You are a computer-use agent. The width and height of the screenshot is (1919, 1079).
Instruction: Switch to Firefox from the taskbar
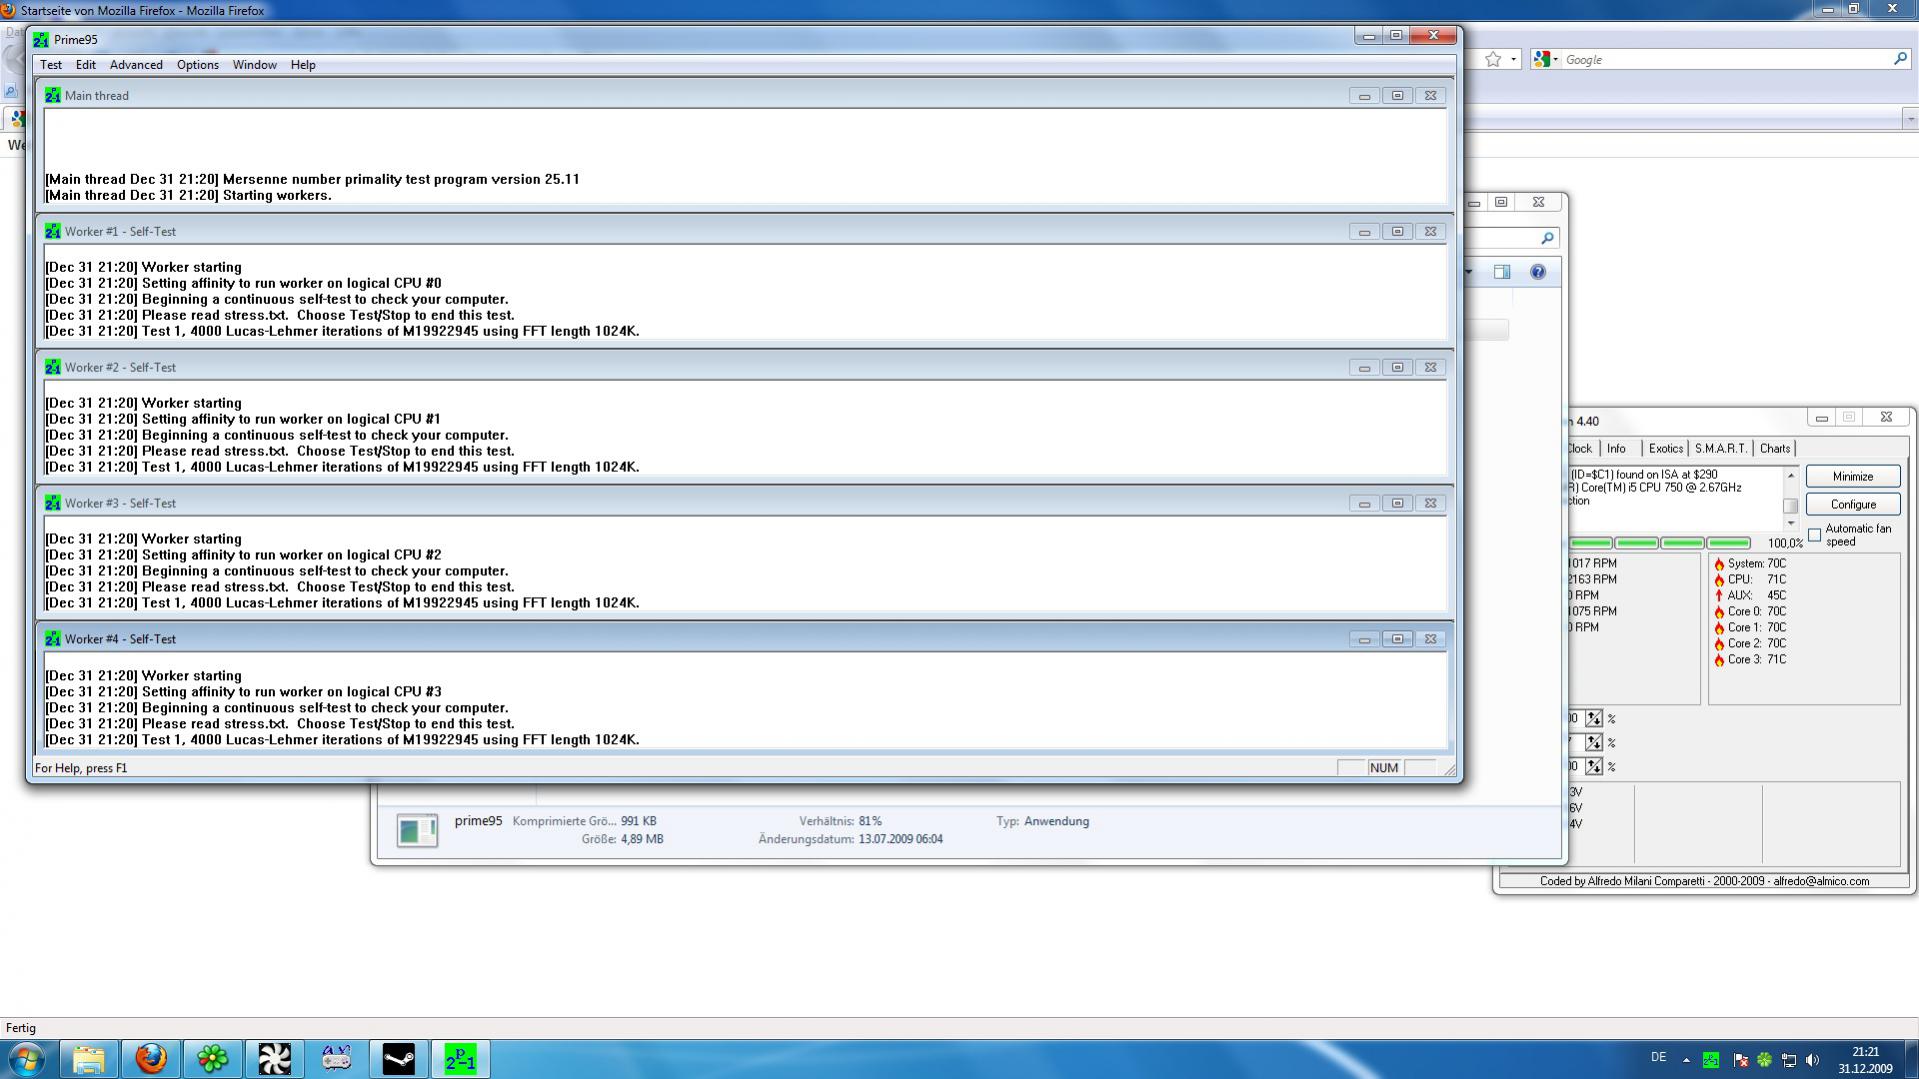pos(151,1059)
